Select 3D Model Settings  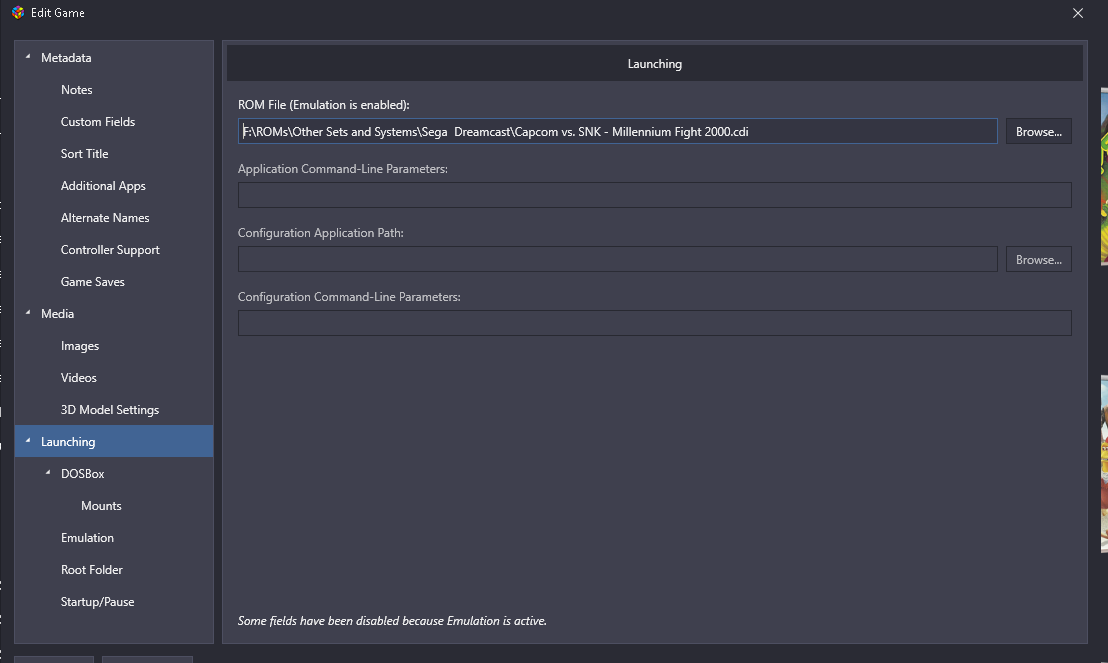click(110, 410)
